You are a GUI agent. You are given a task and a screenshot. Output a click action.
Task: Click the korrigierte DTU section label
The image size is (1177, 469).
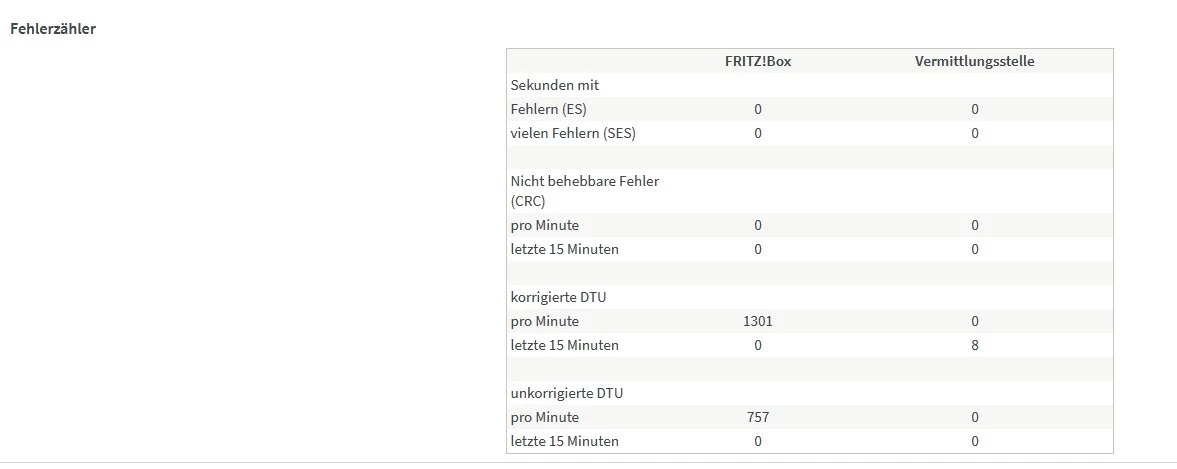(558, 297)
